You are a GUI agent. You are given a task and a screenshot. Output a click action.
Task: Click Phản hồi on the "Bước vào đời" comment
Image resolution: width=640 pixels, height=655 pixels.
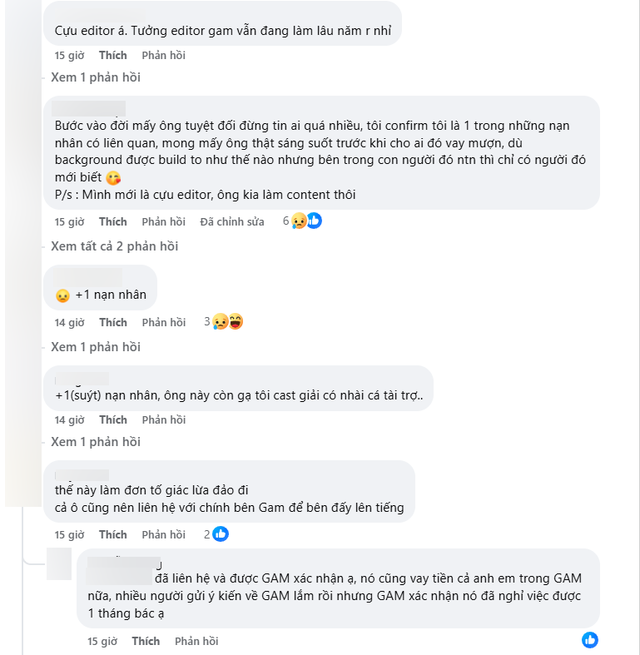click(163, 221)
